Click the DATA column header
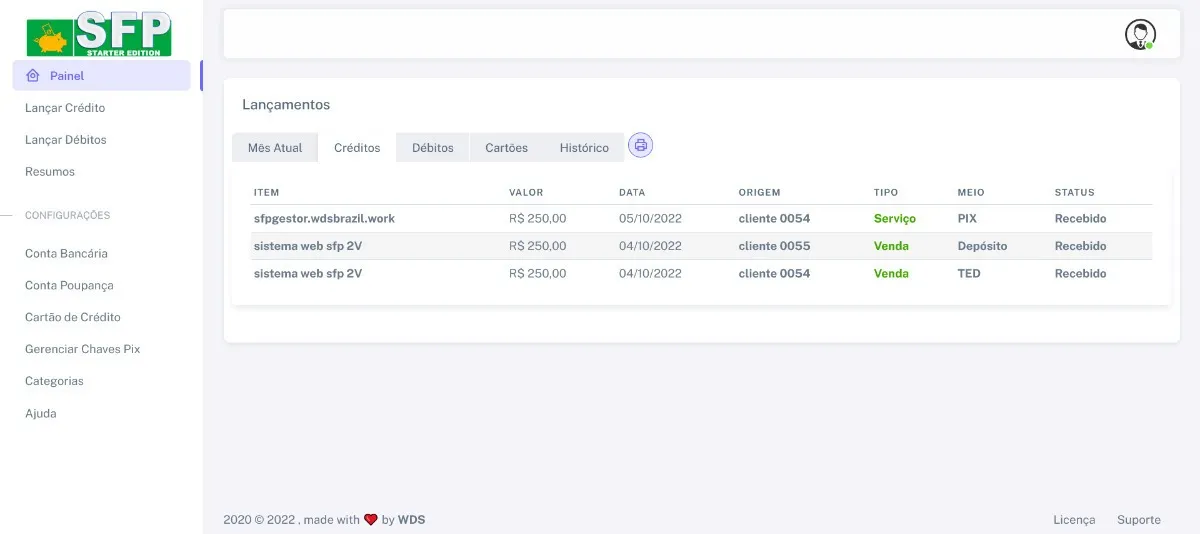 [632, 192]
